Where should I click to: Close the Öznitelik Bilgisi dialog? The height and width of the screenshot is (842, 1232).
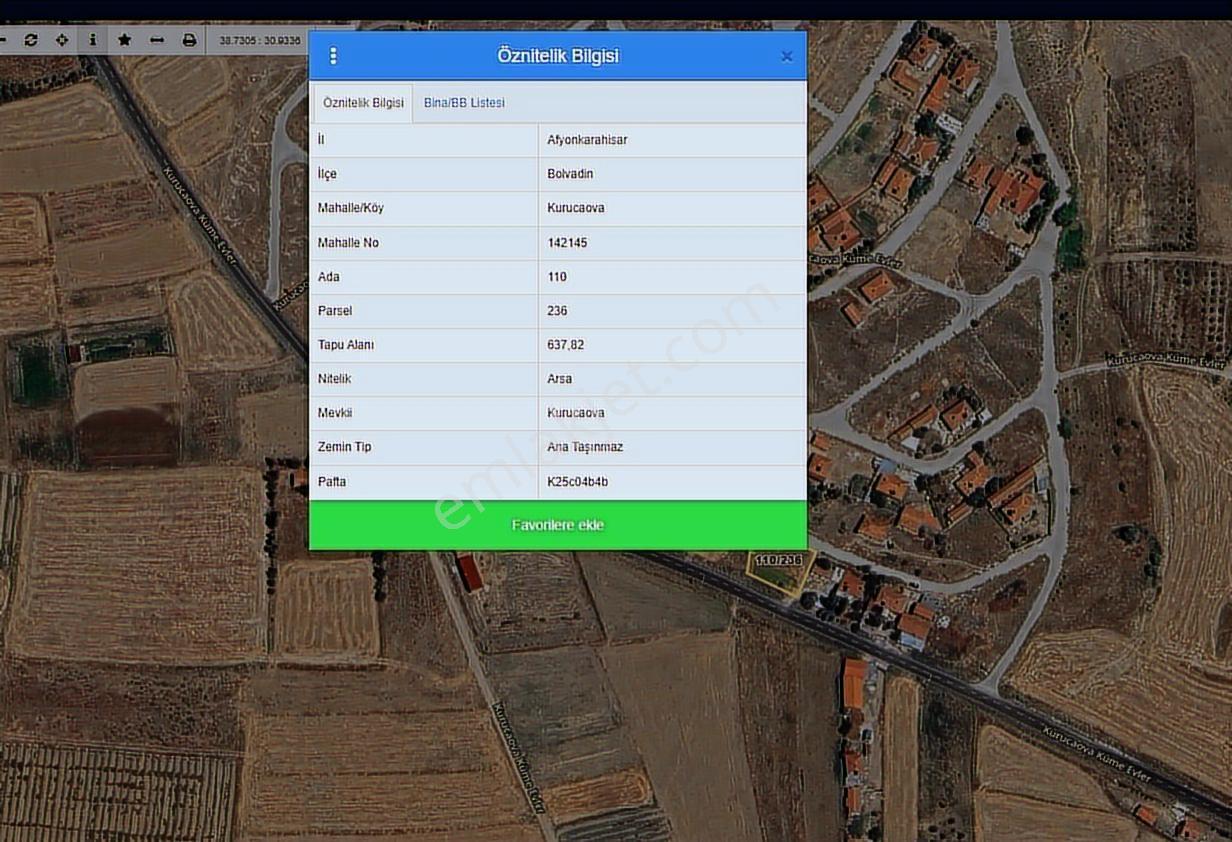(x=787, y=56)
